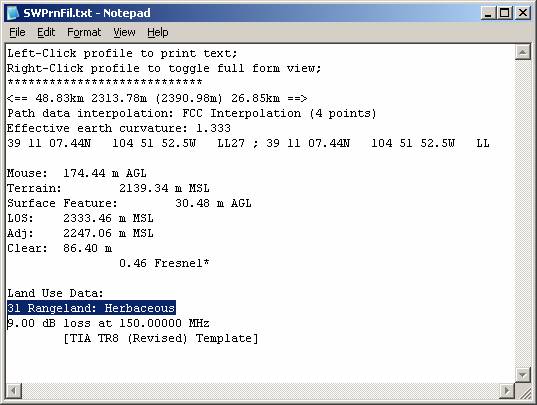Viewport: 537px width, 405px height.
Task: Maximize the Notepad window
Action: [x=505, y=13]
